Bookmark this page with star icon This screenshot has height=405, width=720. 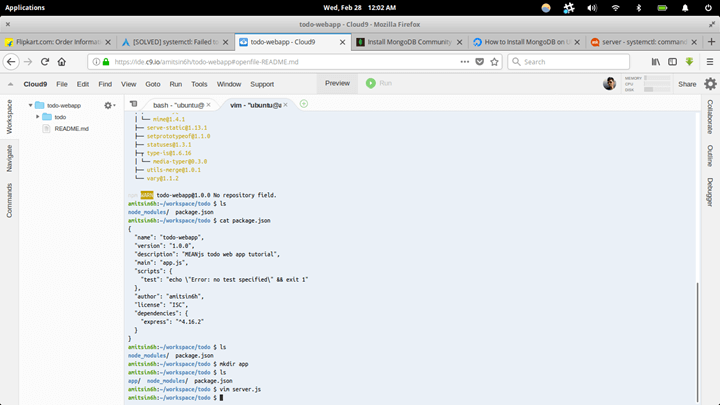click(x=494, y=62)
